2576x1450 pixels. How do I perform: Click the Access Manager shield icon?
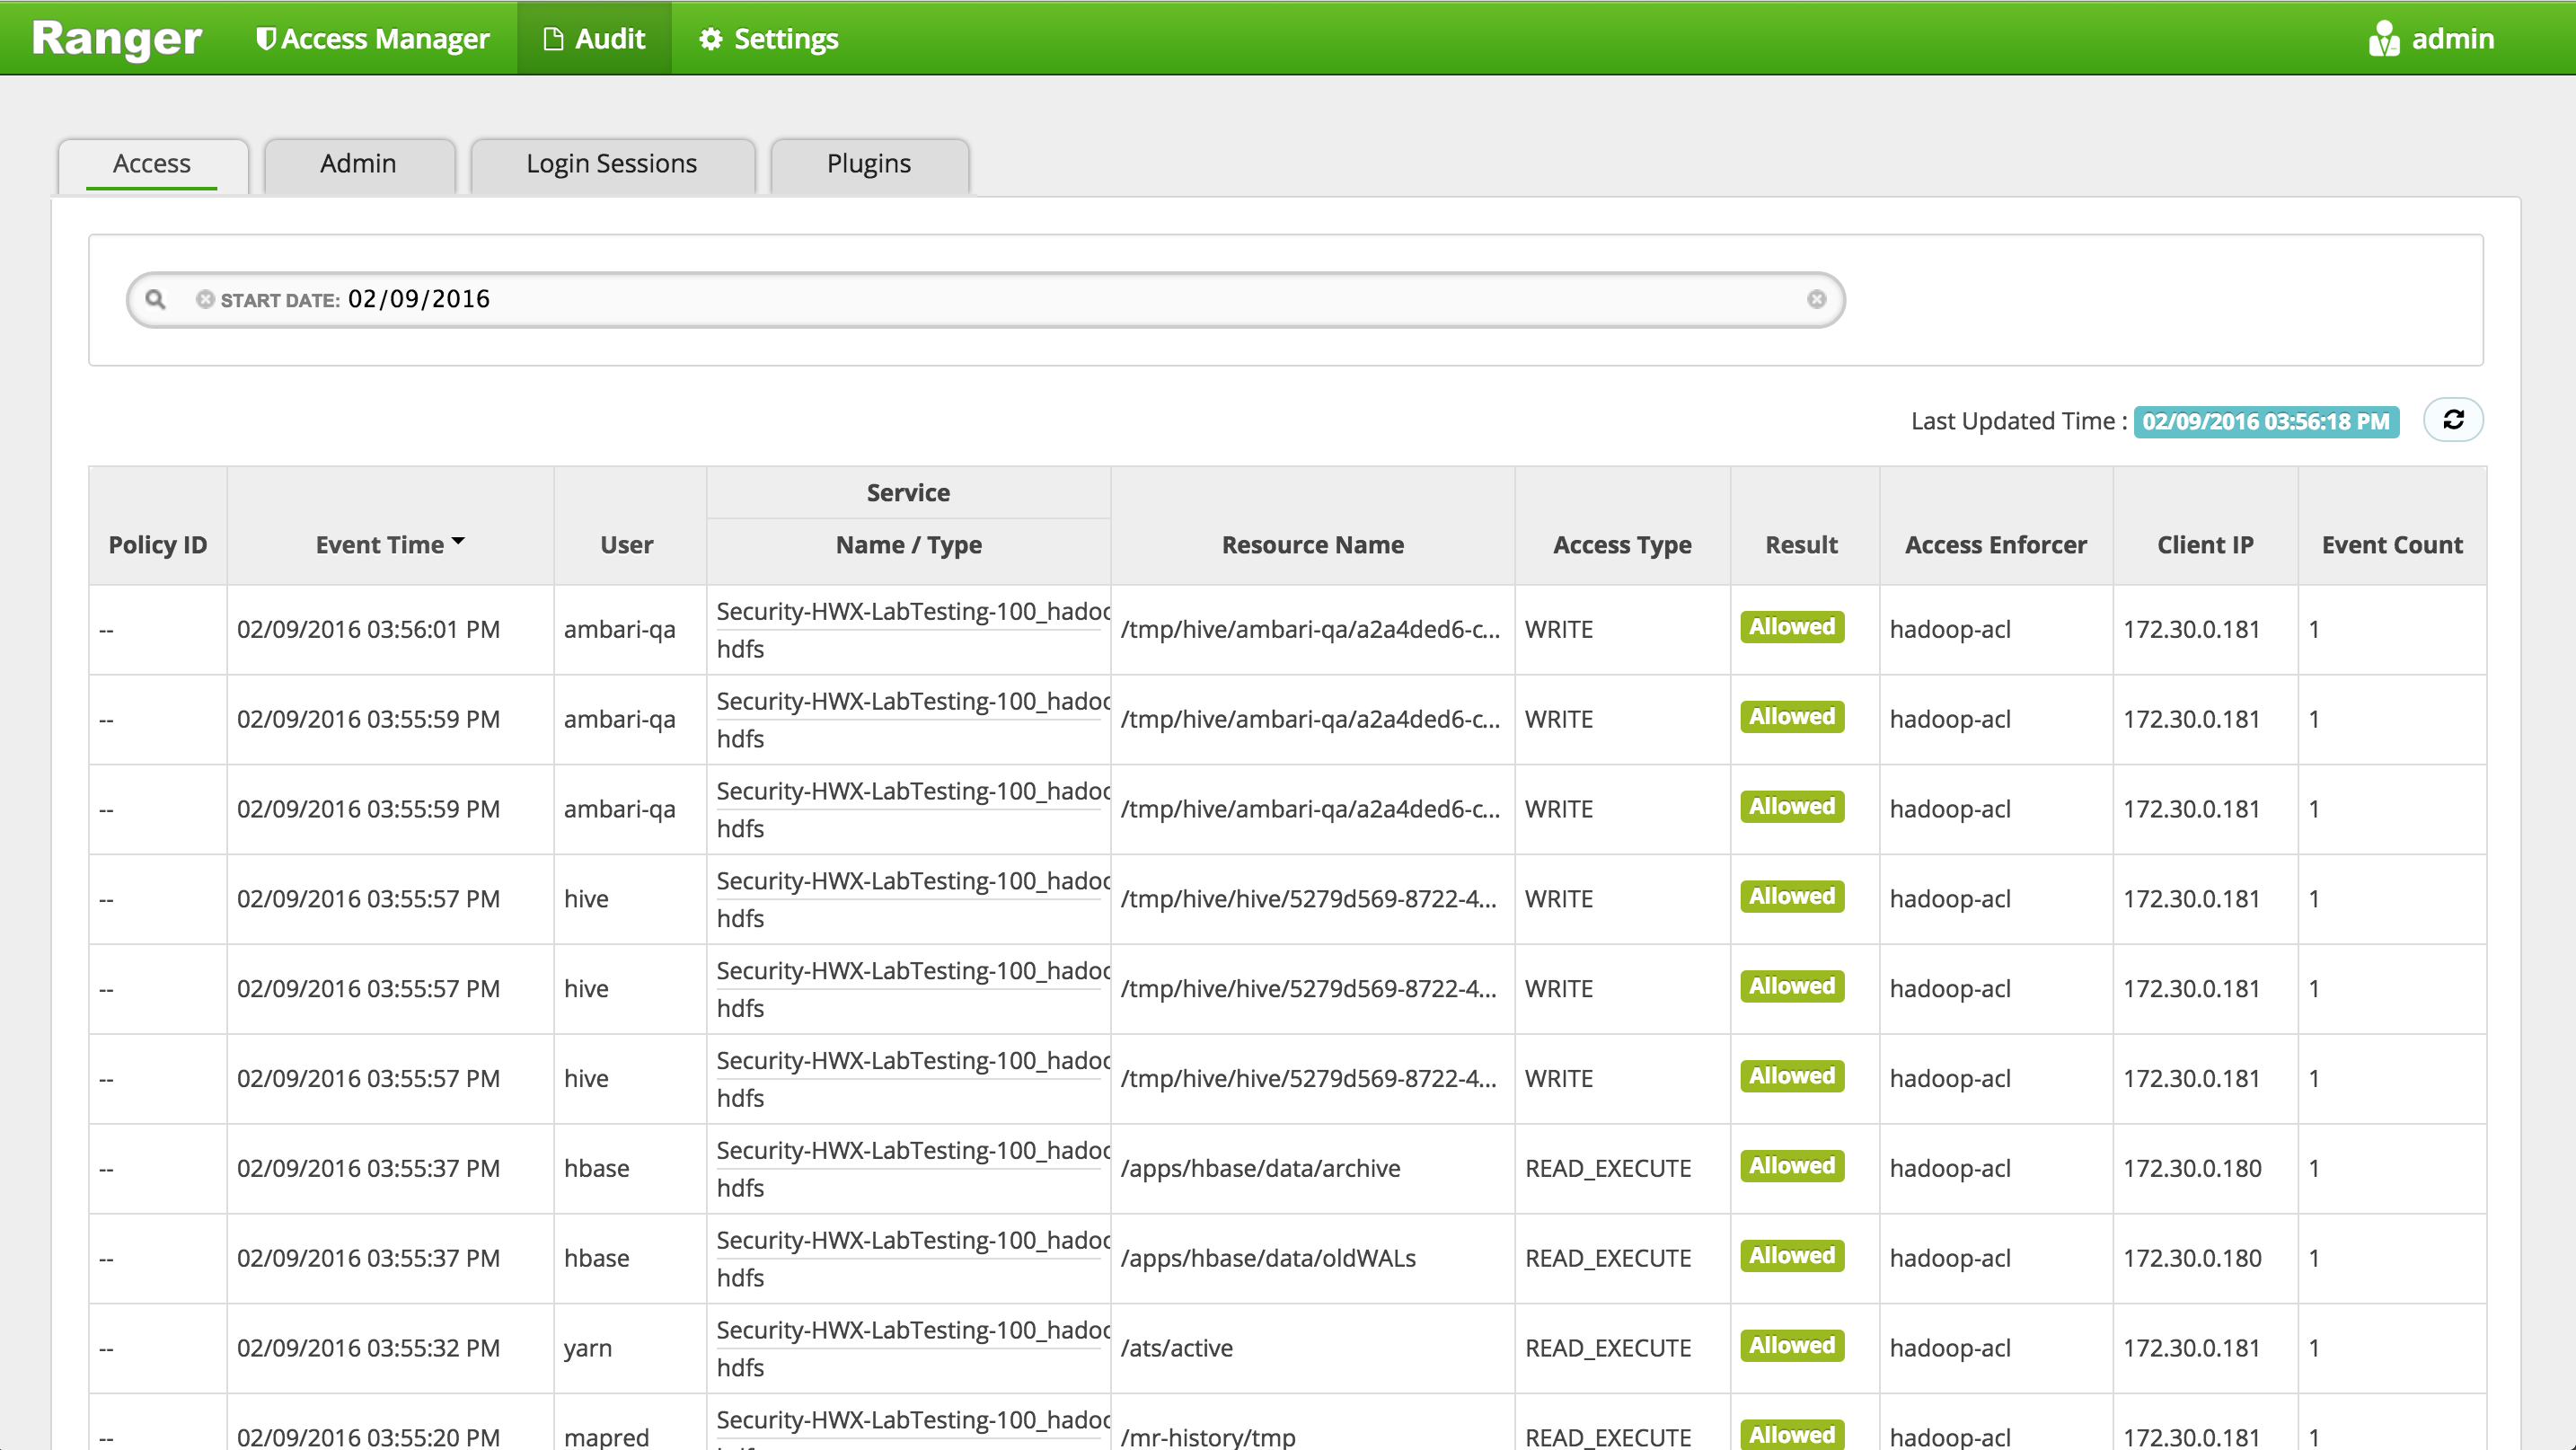click(x=265, y=39)
